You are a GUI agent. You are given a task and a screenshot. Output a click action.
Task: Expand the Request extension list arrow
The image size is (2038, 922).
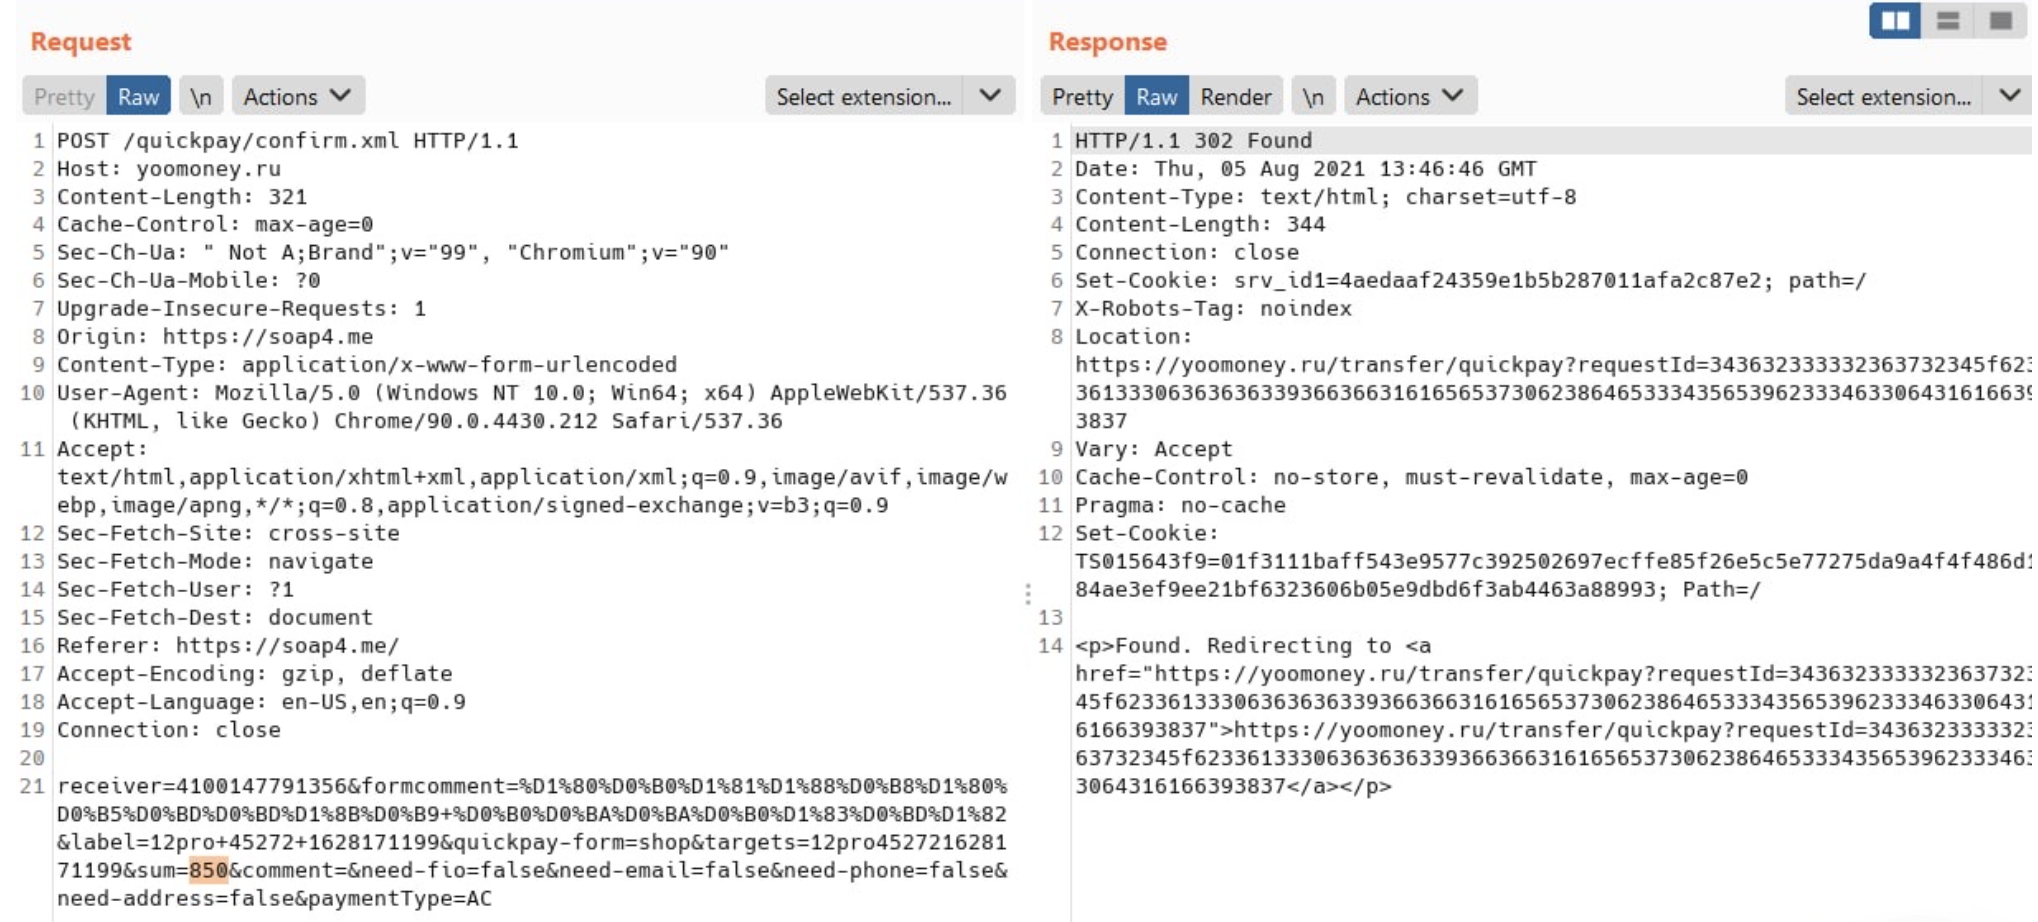pos(990,97)
